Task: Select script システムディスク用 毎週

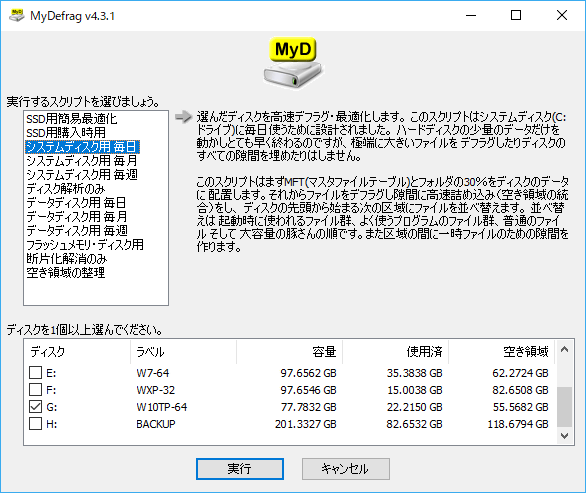Action: [82, 175]
